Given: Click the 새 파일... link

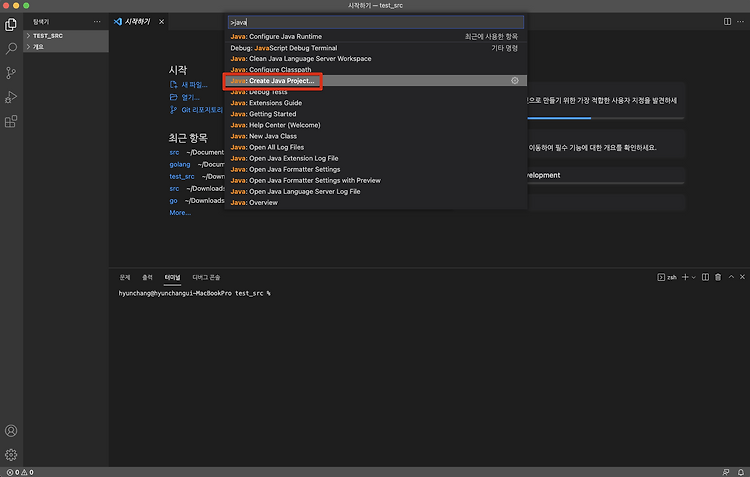Looking at the screenshot, I should point(194,85).
